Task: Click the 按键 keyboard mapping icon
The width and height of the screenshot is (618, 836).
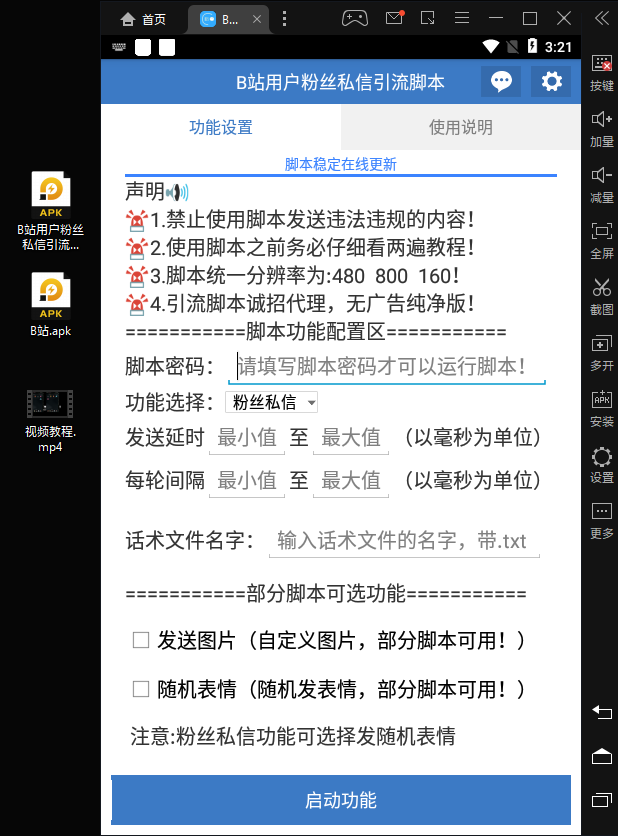Action: tap(601, 72)
